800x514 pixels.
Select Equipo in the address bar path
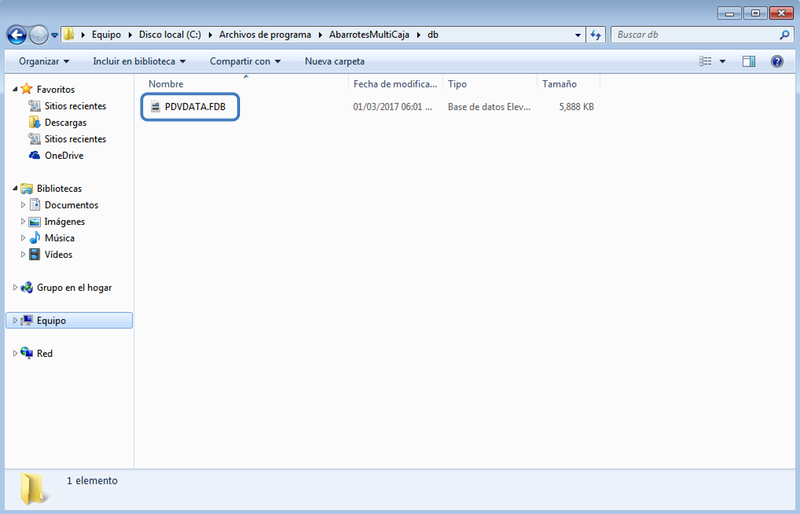click(x=106, y=35)
